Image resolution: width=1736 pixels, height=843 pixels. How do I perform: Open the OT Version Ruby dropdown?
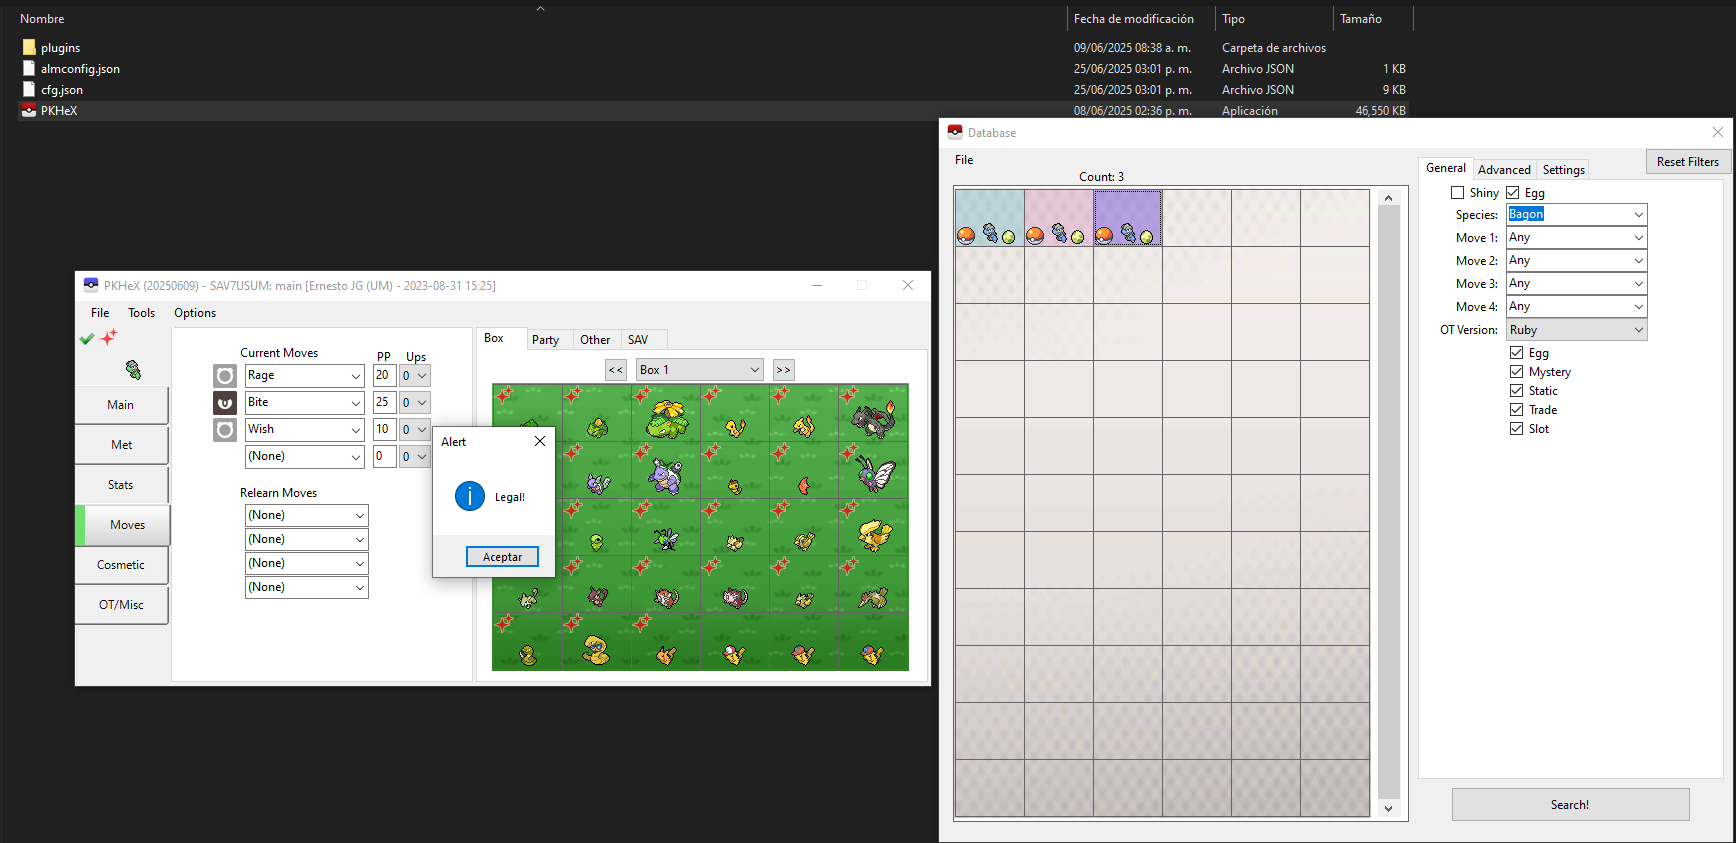point(1576,330)
